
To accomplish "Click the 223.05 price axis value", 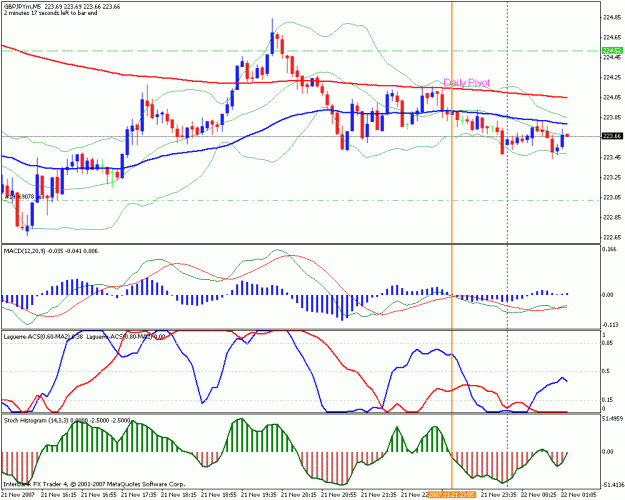I will 613,197.
